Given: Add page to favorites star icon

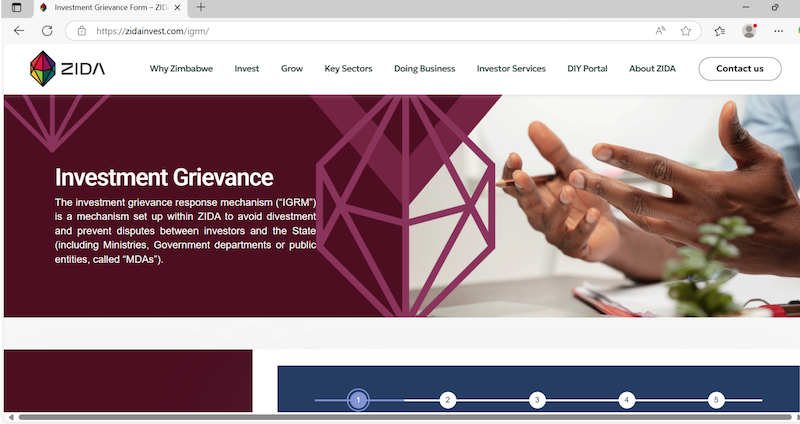Looking at the screenshot, I should 686,31.
